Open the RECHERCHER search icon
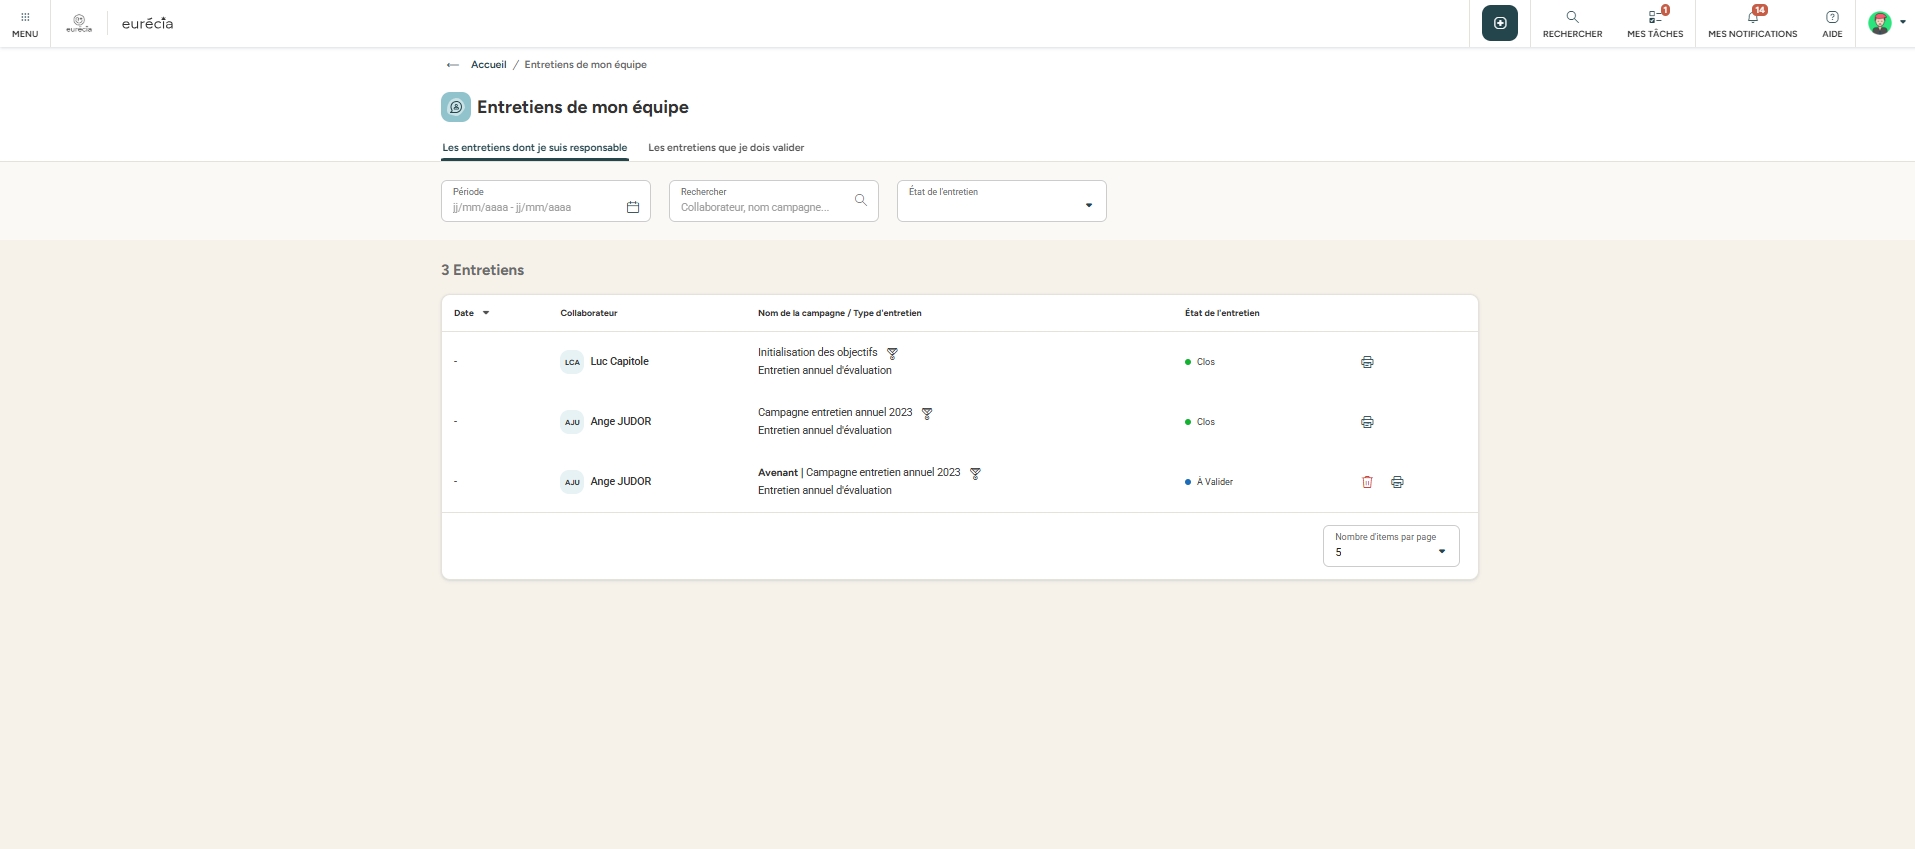Image resolution: width=1915 pixels, height=849 pixels. [1572, 23]
